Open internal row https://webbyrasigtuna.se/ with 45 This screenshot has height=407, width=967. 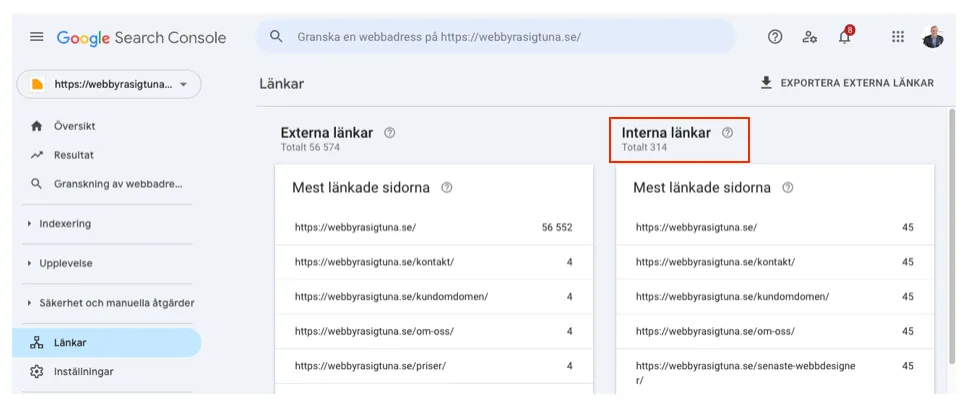tap(775, 228)
